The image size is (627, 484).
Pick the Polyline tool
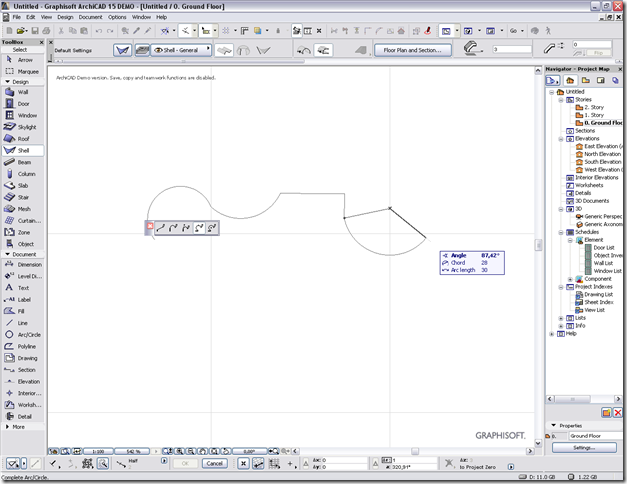(x=22, y=346)
